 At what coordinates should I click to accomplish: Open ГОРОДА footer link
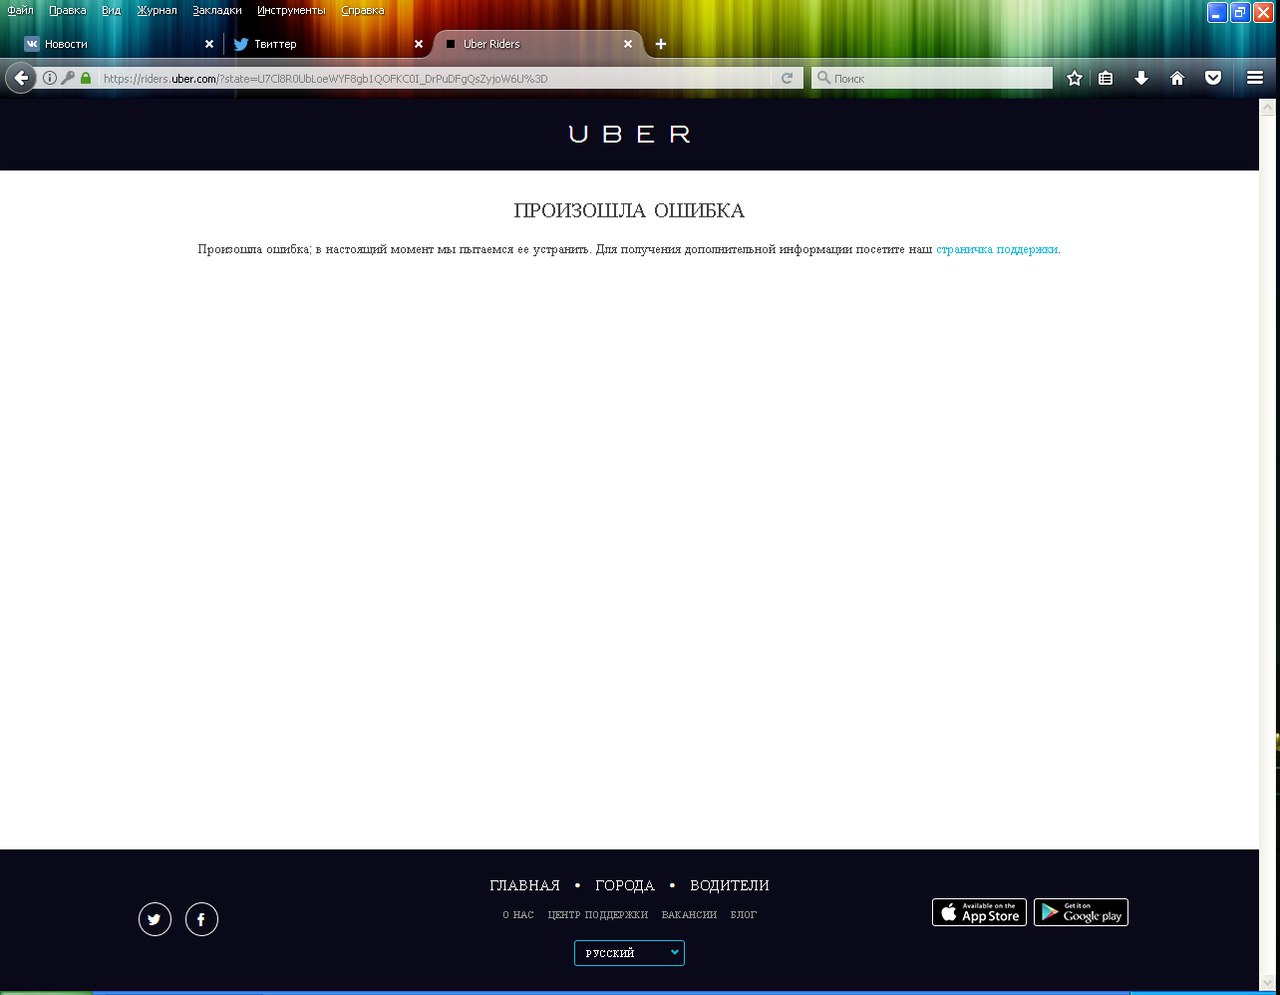point(625,885)
